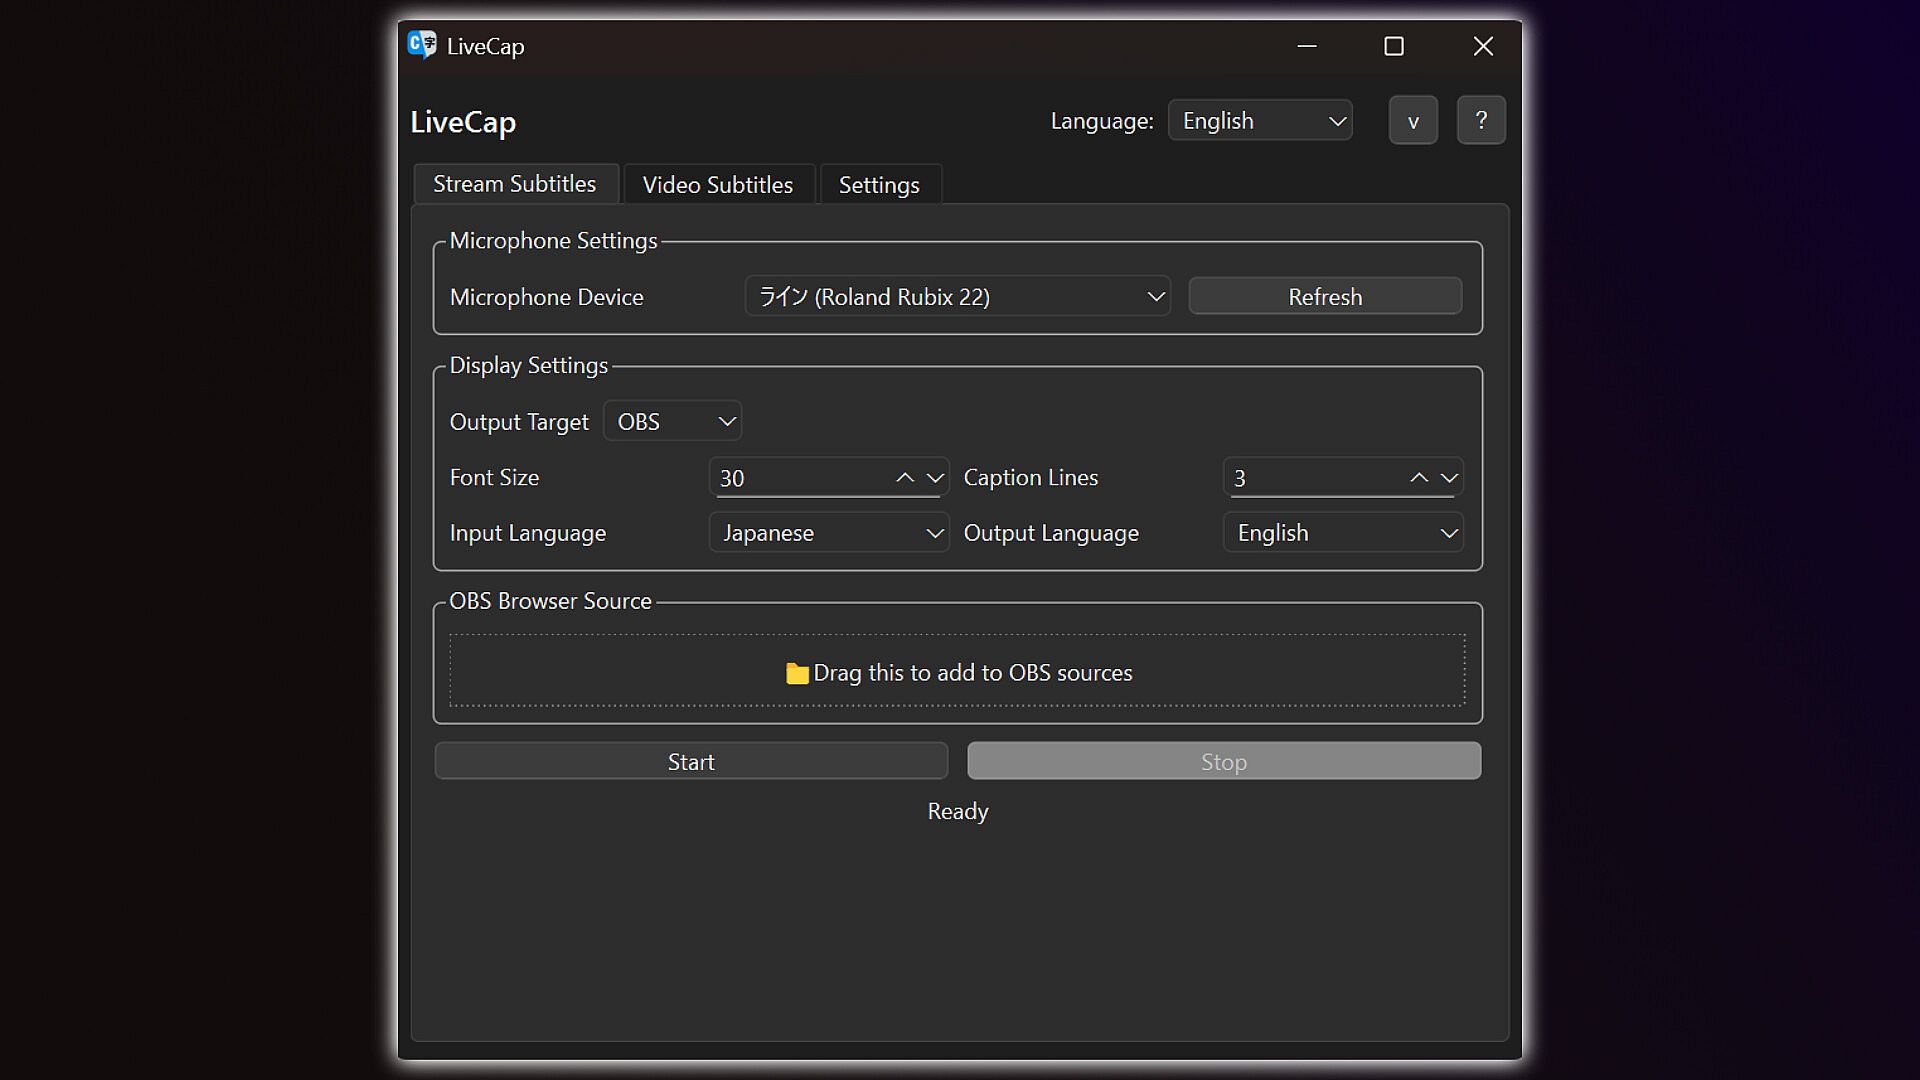1920x1080 pixels.
Task: Increase Font Size with up arrow
Action: tap(905, 478)
